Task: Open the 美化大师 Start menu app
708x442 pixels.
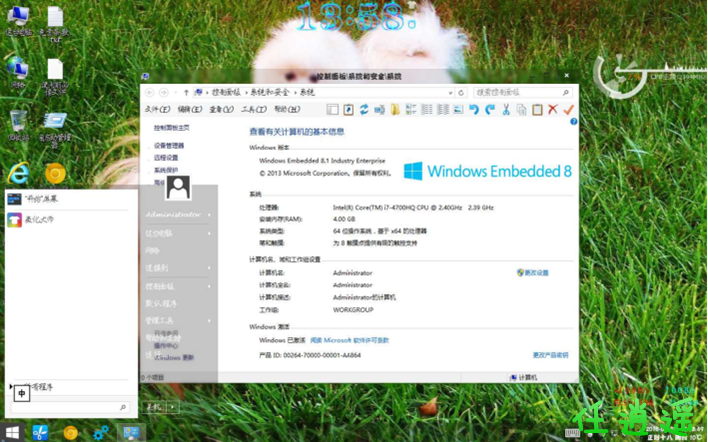Action: pos(30,220)
